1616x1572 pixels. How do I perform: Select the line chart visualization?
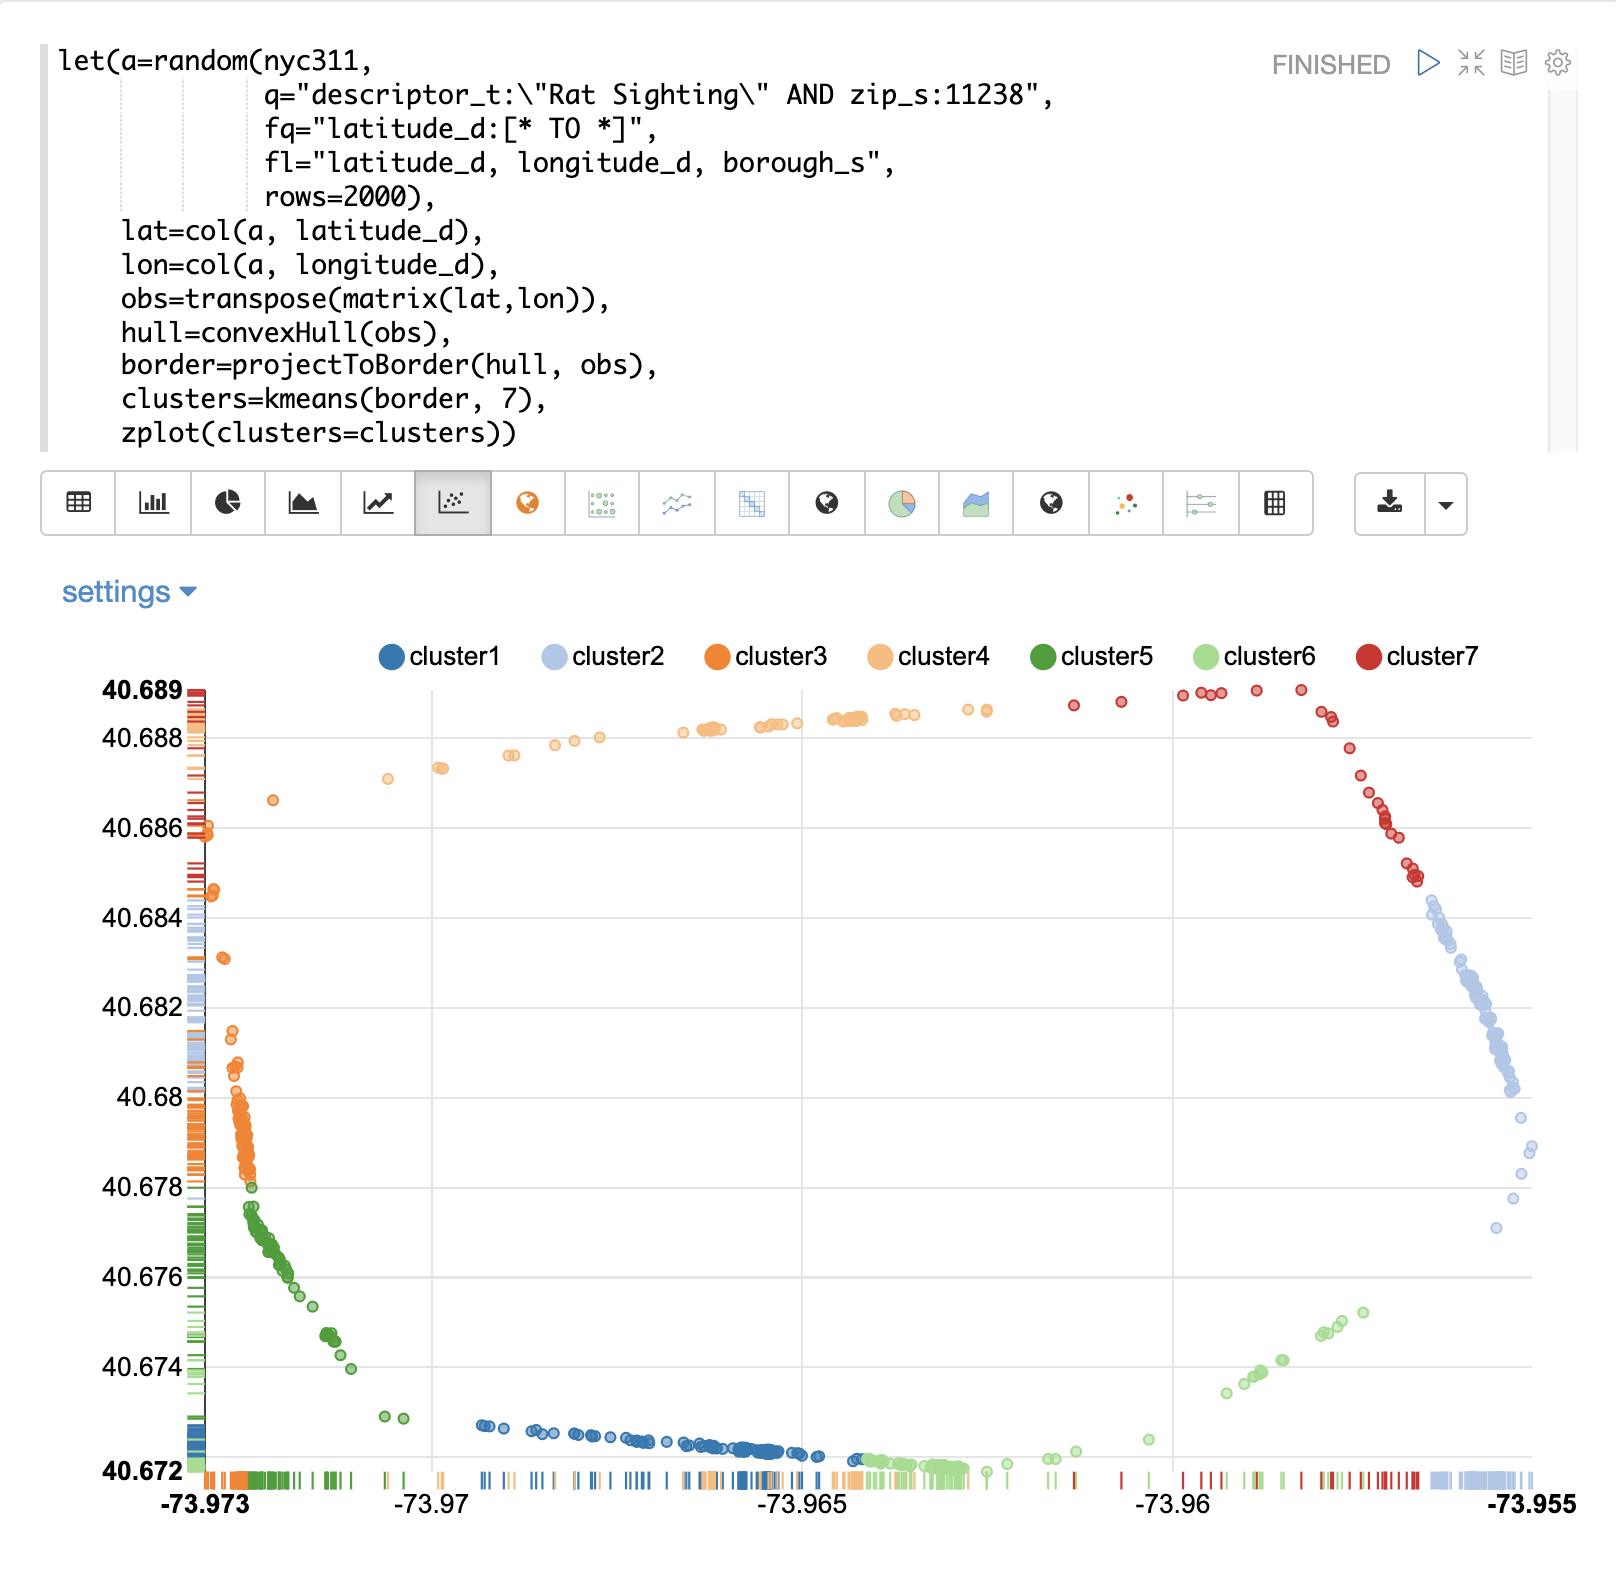point(378,503)
